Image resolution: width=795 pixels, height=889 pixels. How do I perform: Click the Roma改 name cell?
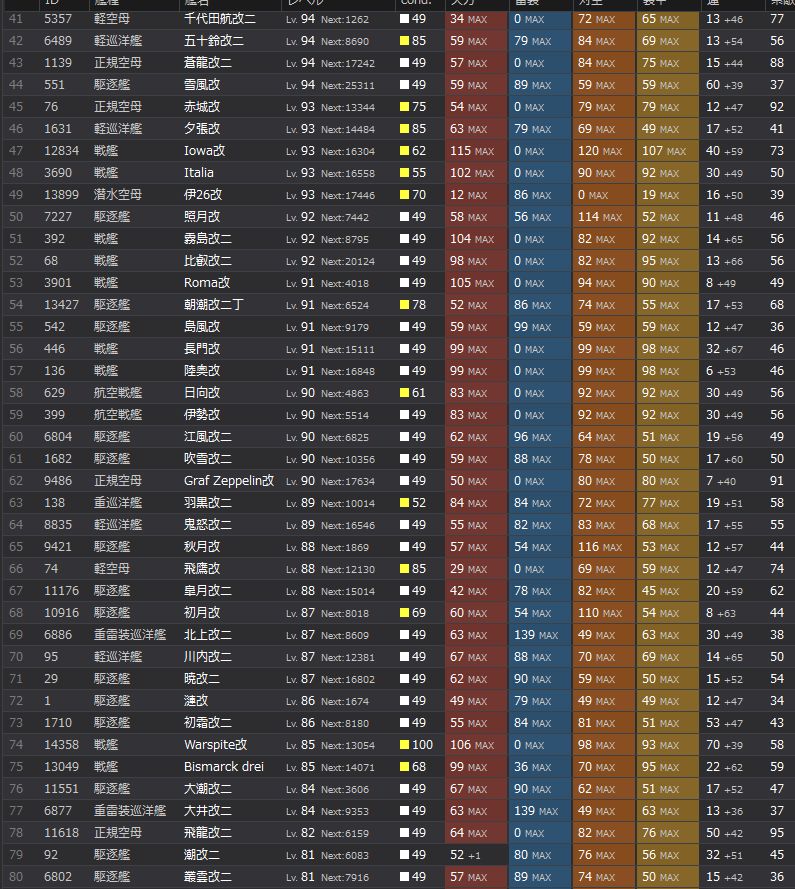pos(207,283)
